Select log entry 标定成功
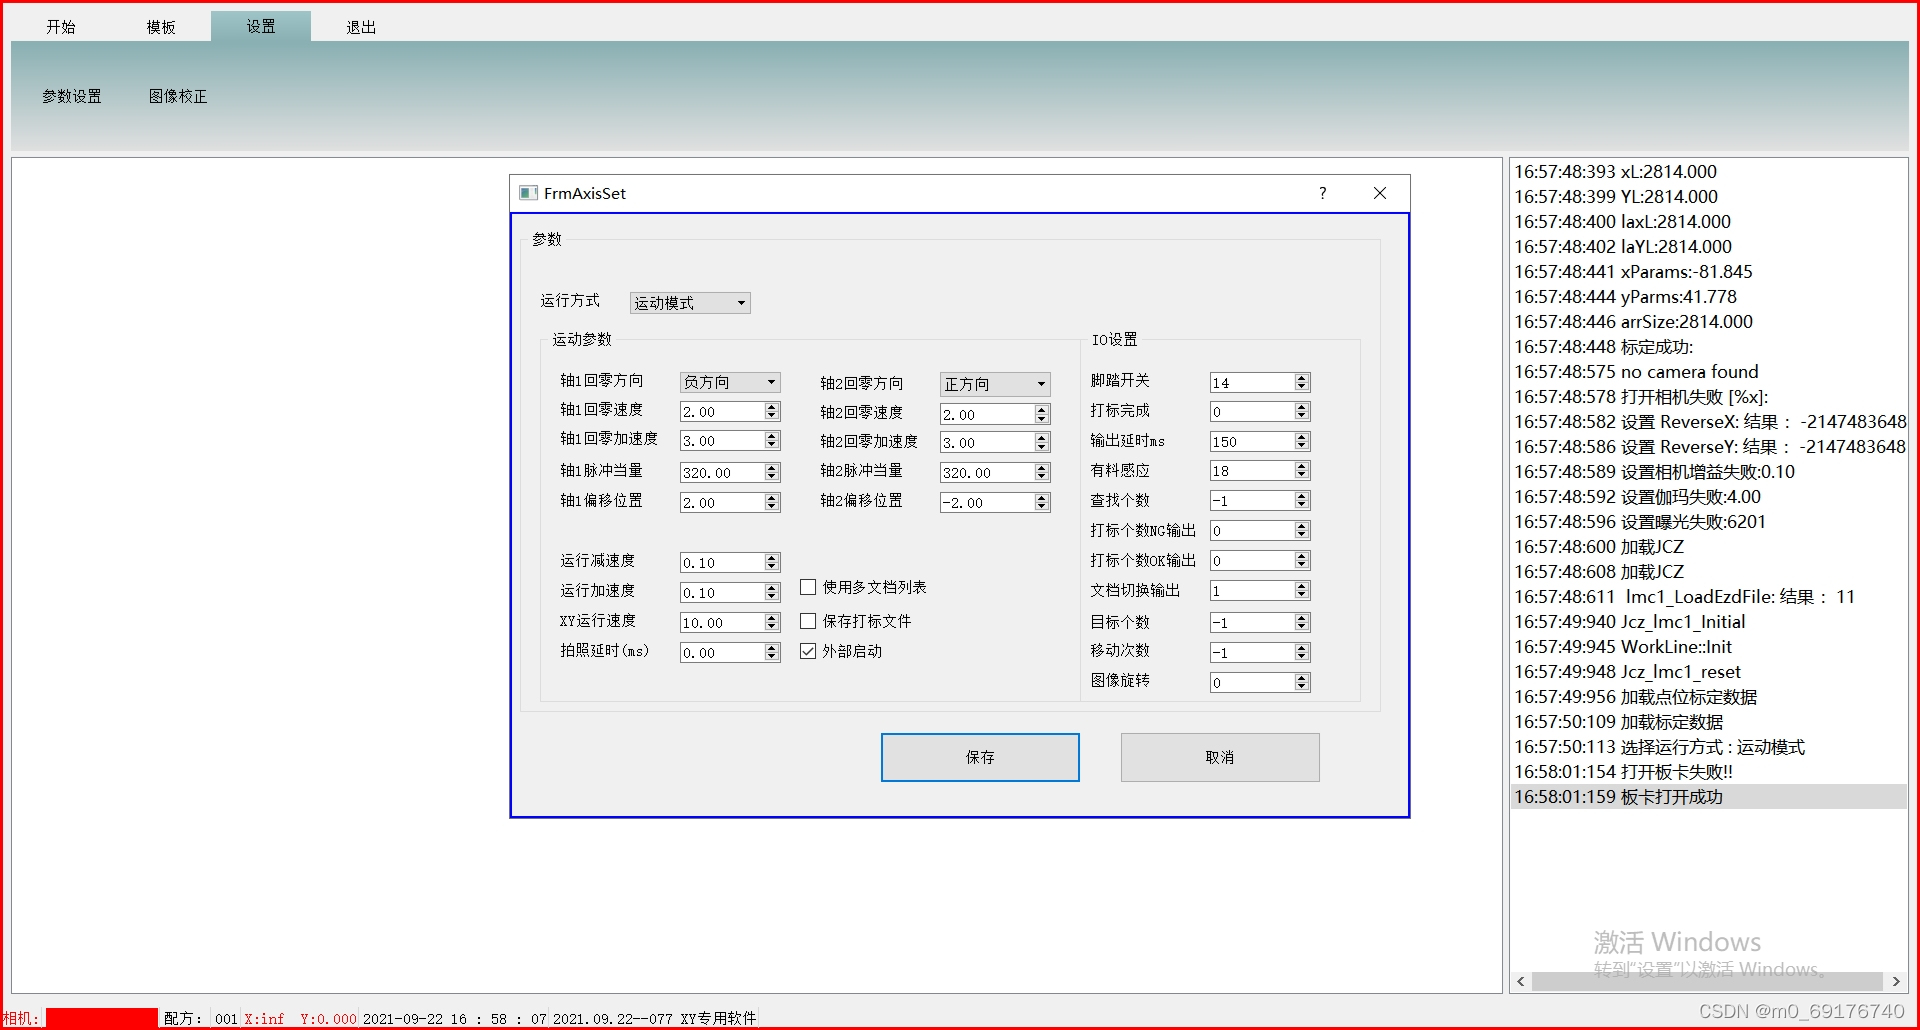1920x1030 pixels. click(1709, 347)
